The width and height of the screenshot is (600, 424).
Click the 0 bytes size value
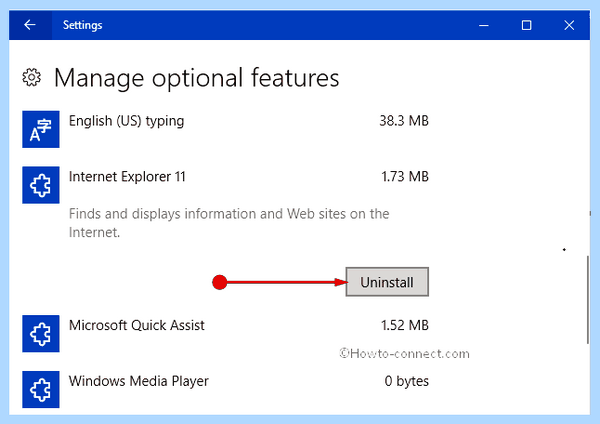pos(406,381)
